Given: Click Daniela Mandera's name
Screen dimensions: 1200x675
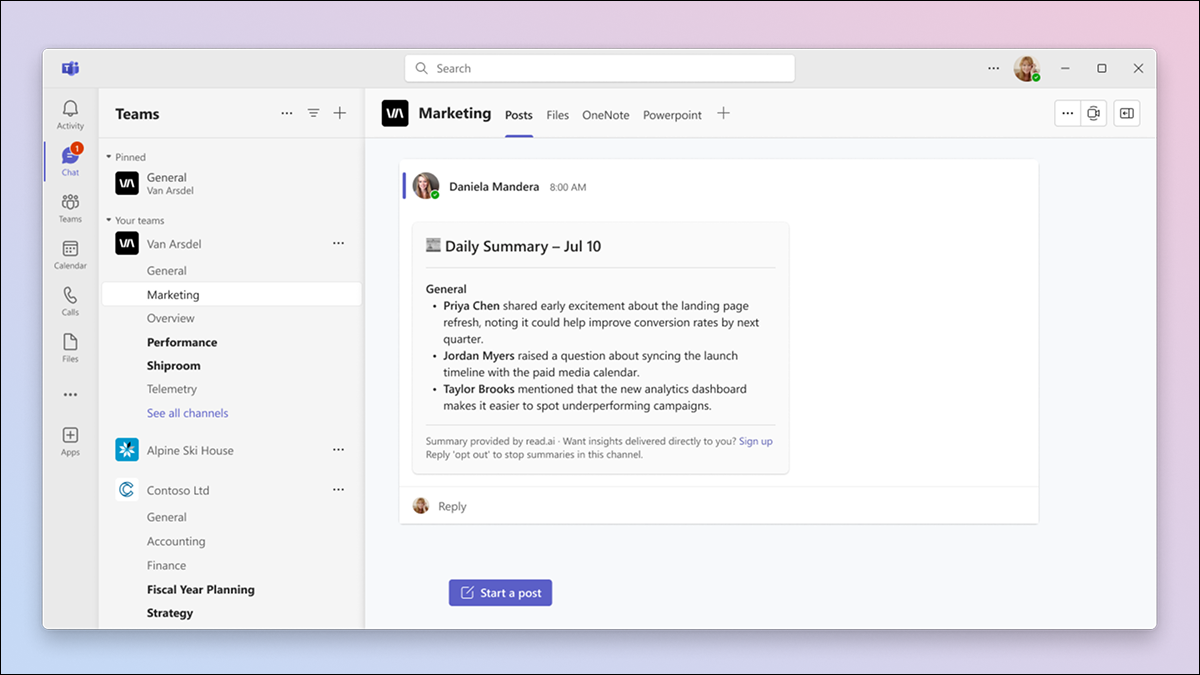Looking at the screenshot, I should [494, 187].
